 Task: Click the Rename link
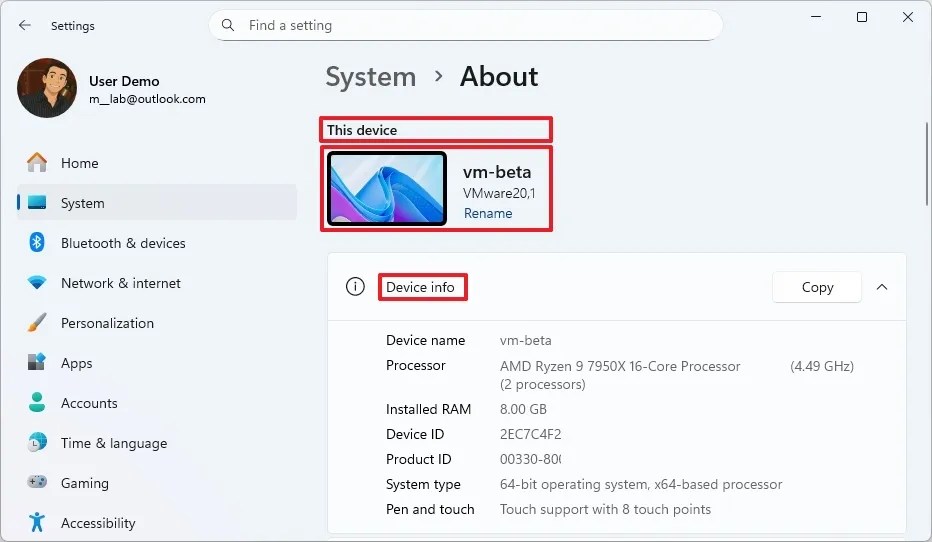point(488,213)
